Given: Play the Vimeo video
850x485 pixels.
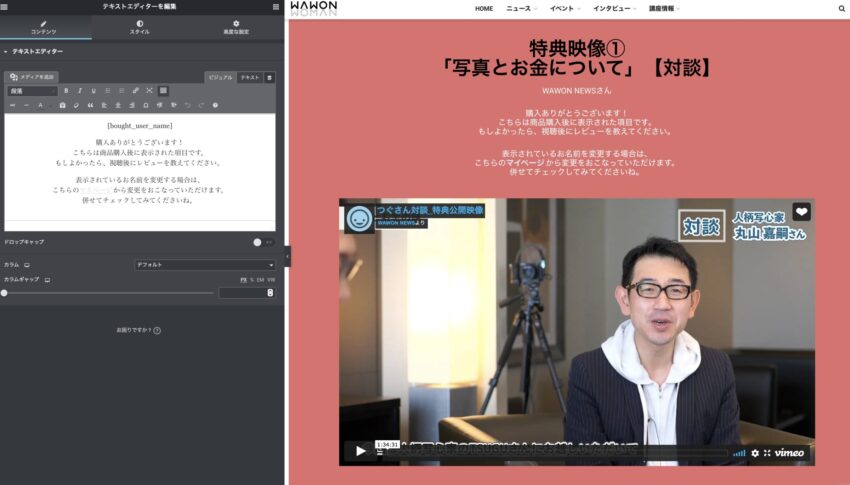Looking at the screenshot, I should pos(360,451).
